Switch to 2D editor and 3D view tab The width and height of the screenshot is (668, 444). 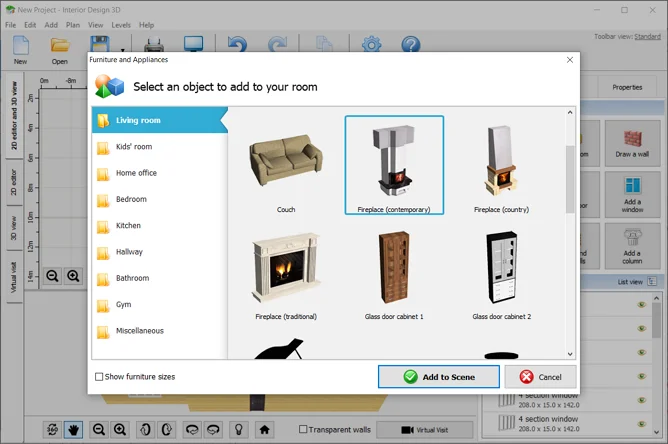click(x=14, y=115)
